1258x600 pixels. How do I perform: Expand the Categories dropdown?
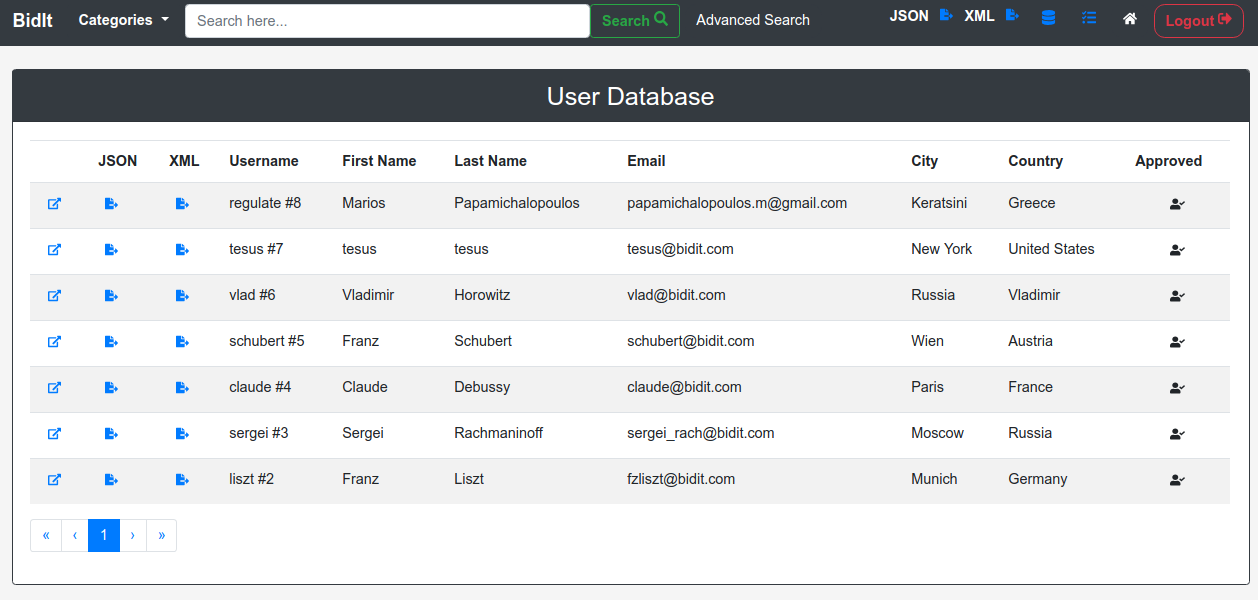(x=124, y=20)
